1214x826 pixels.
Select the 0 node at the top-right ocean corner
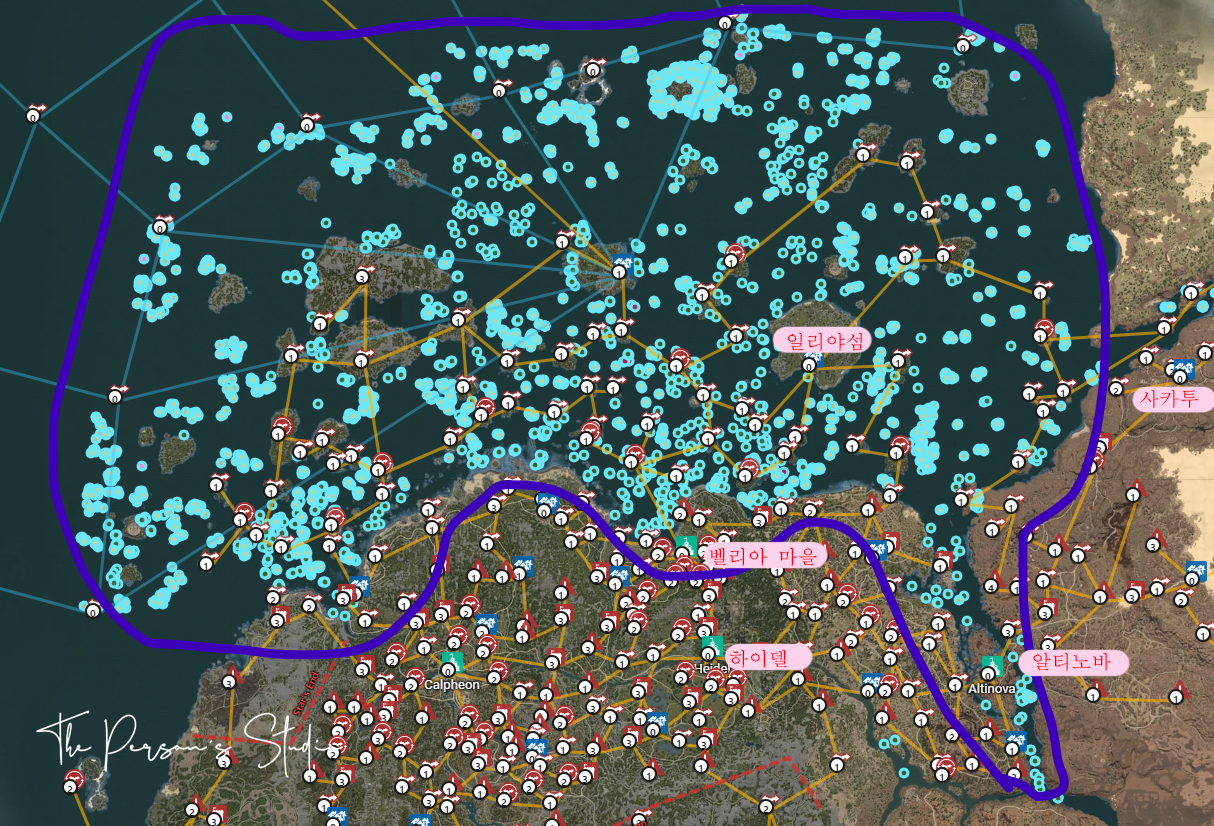click(x=963, y=45)
